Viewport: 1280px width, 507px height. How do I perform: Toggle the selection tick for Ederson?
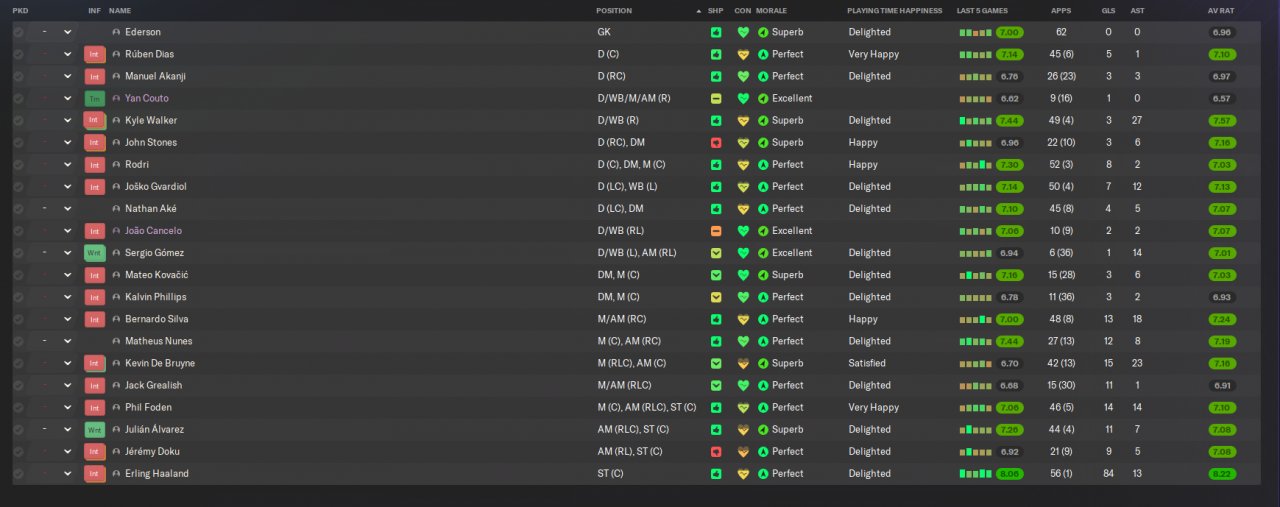click(x=18, y=32)
